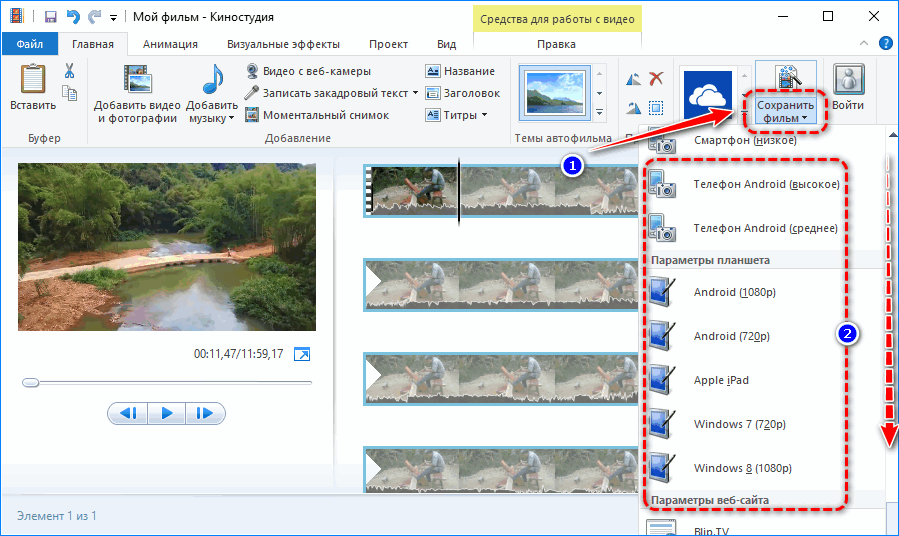This screenshot has width=899, height=536.
Task: Choose the Apple iPad preset
Action: click(763, 380)
